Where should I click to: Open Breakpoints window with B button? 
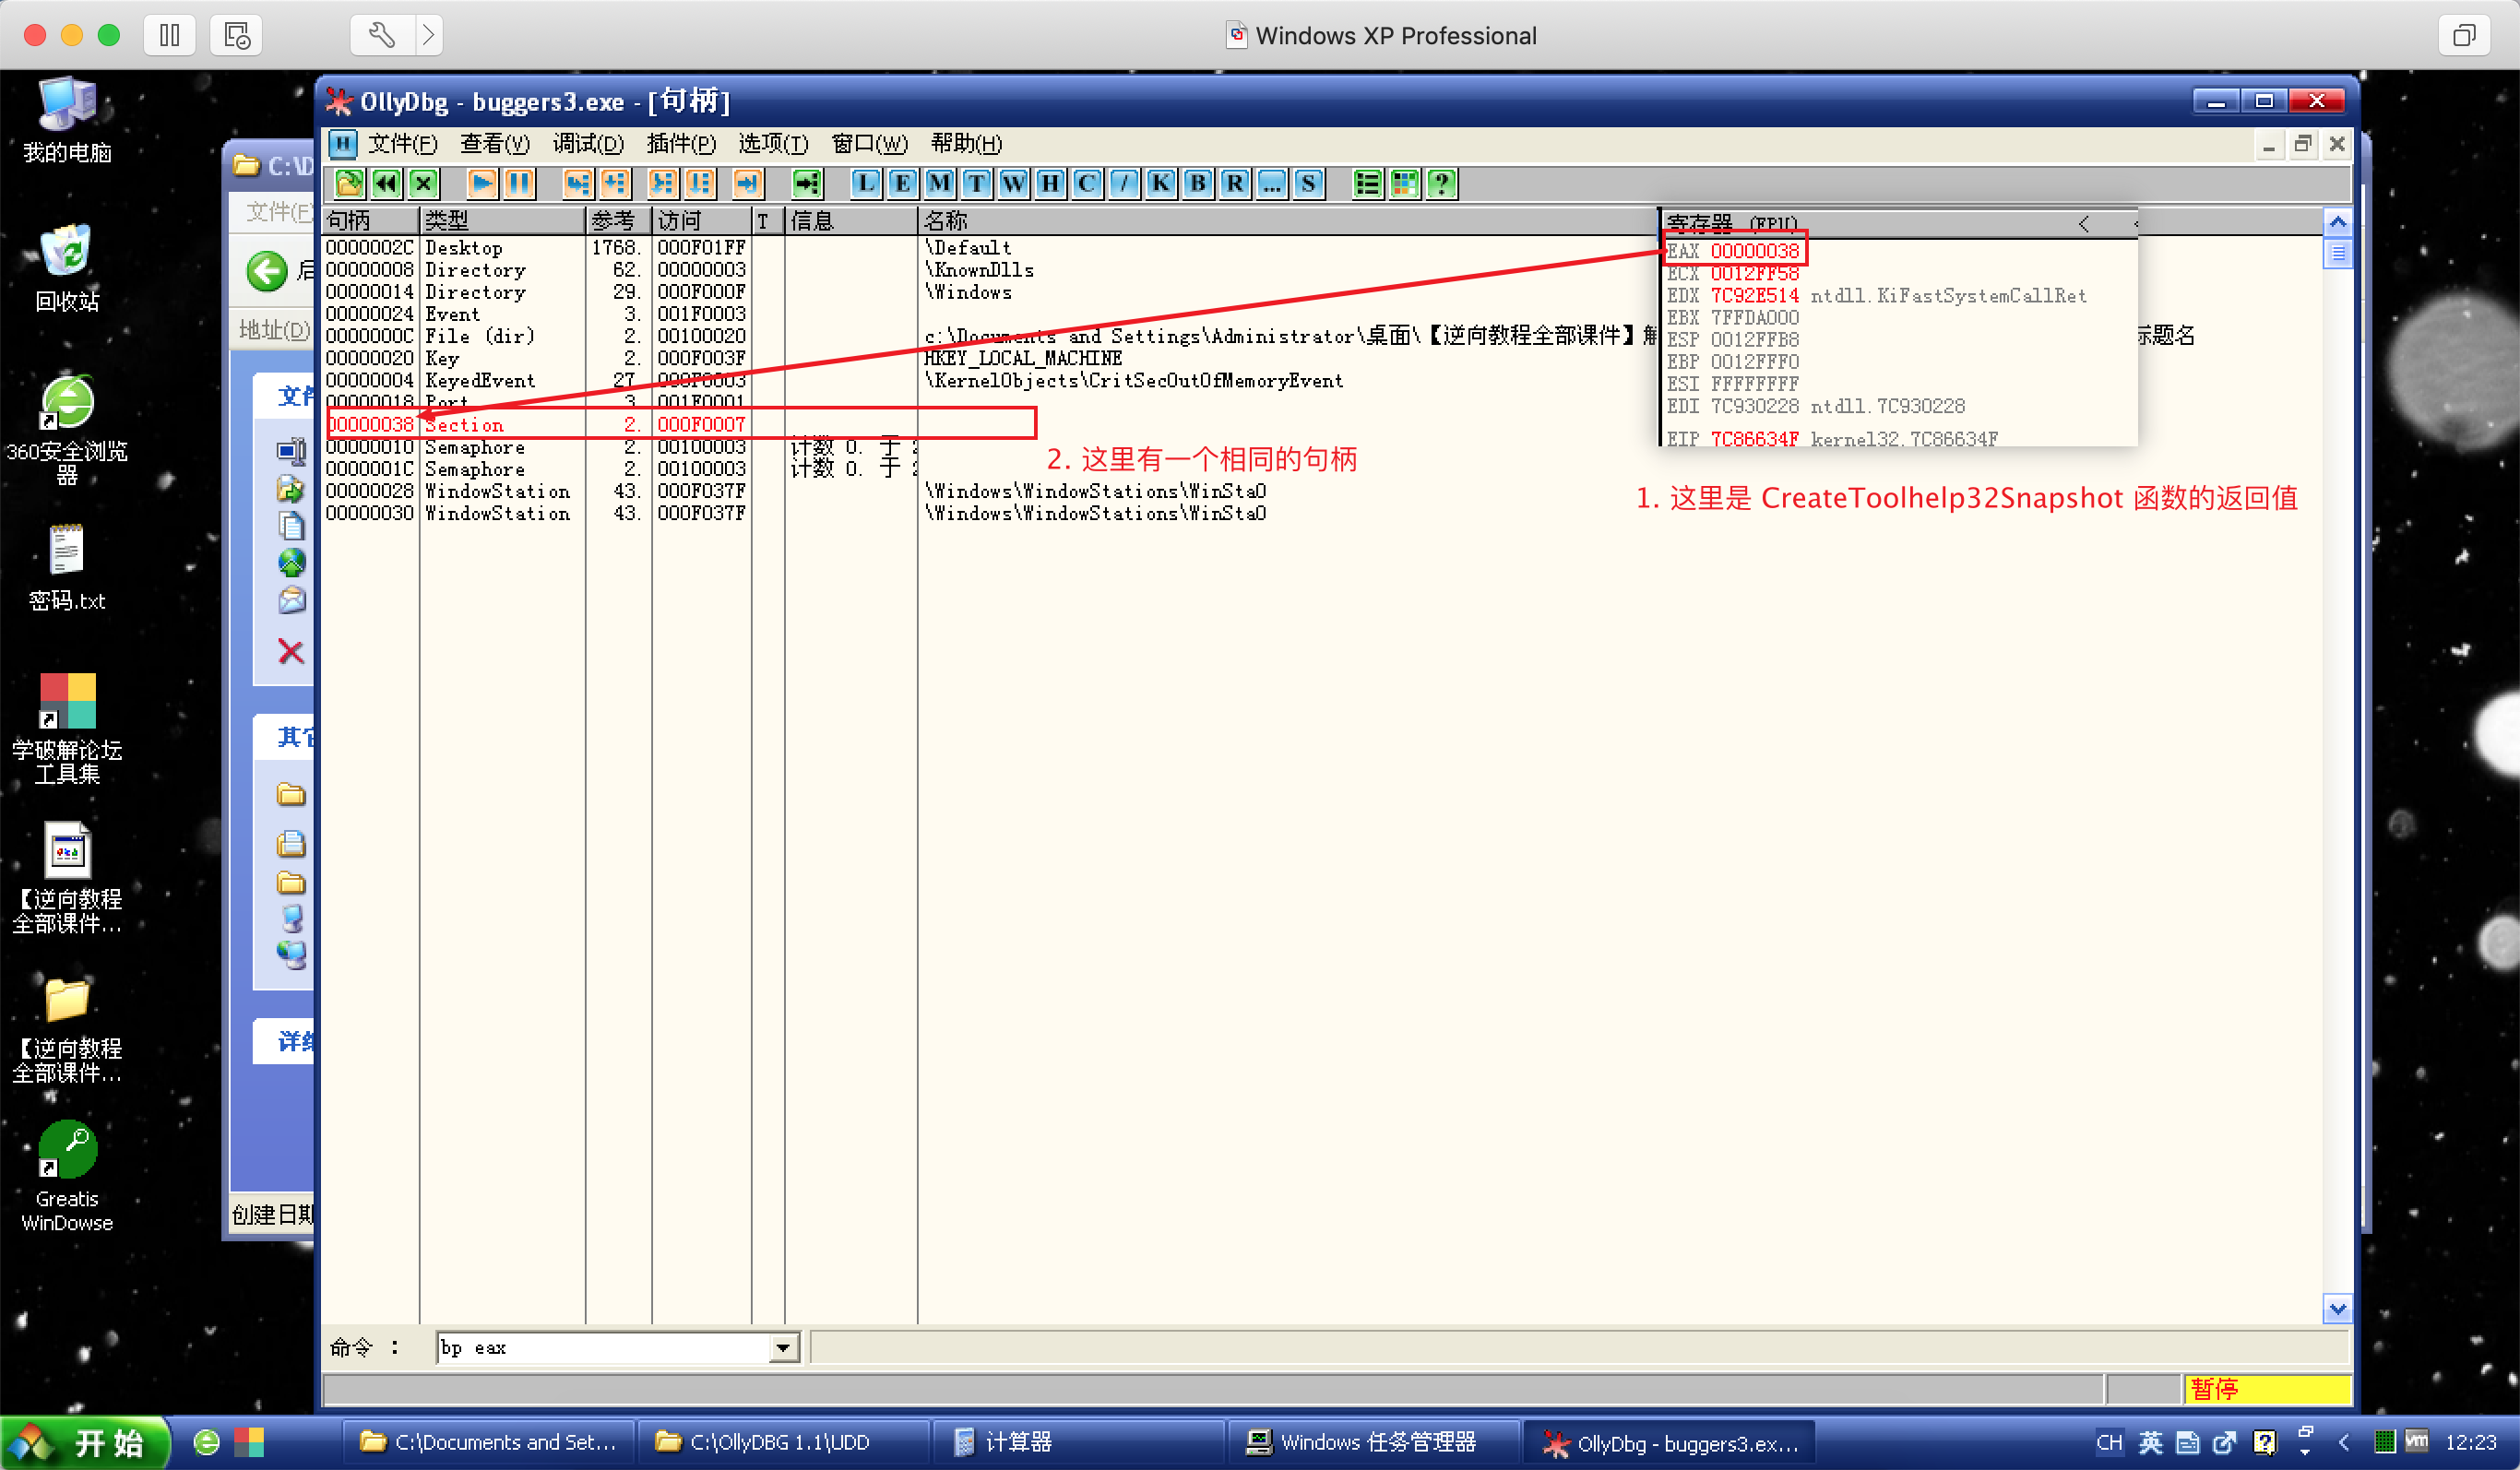pyautogui.click(x=1197, y=183)
